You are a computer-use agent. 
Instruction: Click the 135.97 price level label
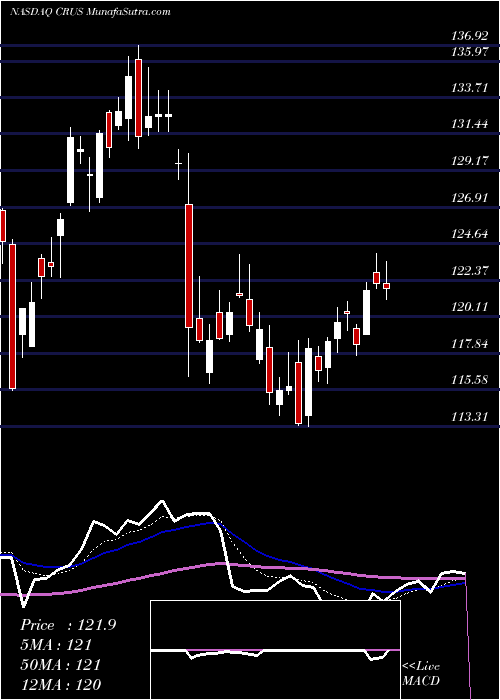(469, 51)
